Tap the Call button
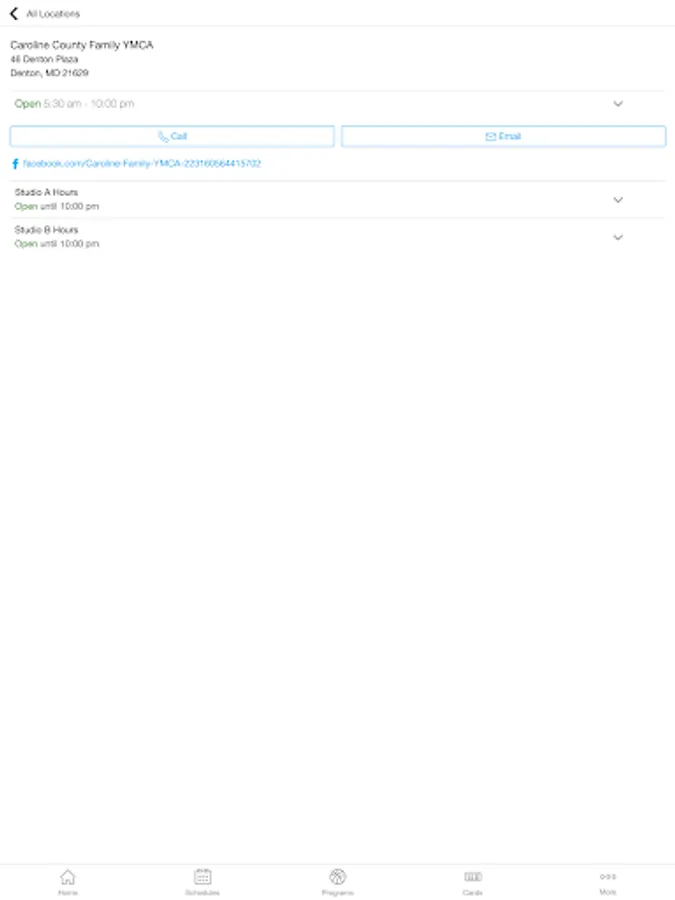The height and width of the screenshot is (900, 675). [172, 137]
